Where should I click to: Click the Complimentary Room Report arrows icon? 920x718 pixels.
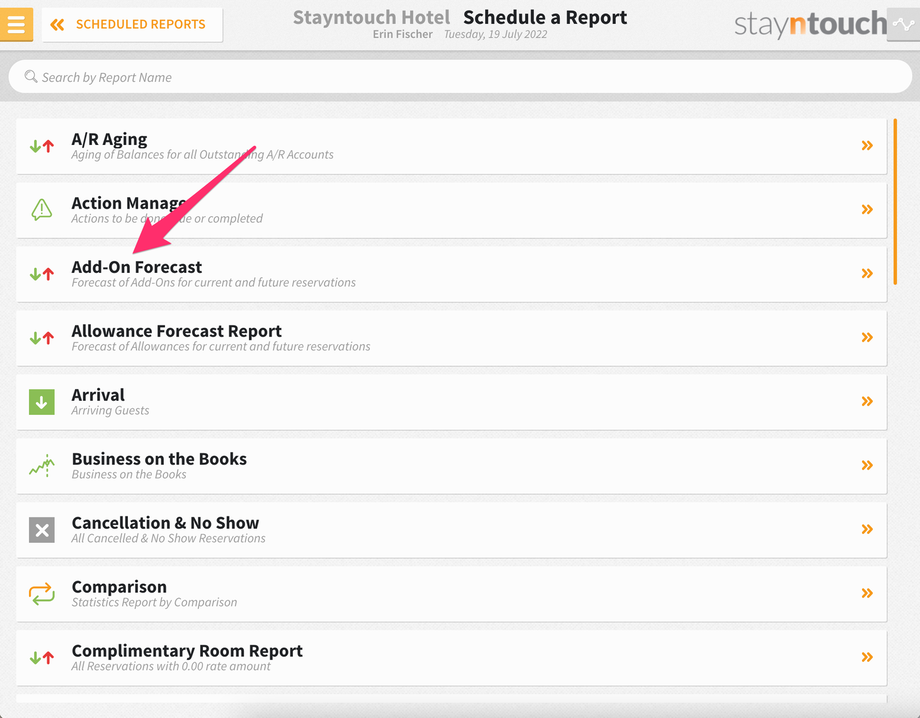(x=42, y=658)
